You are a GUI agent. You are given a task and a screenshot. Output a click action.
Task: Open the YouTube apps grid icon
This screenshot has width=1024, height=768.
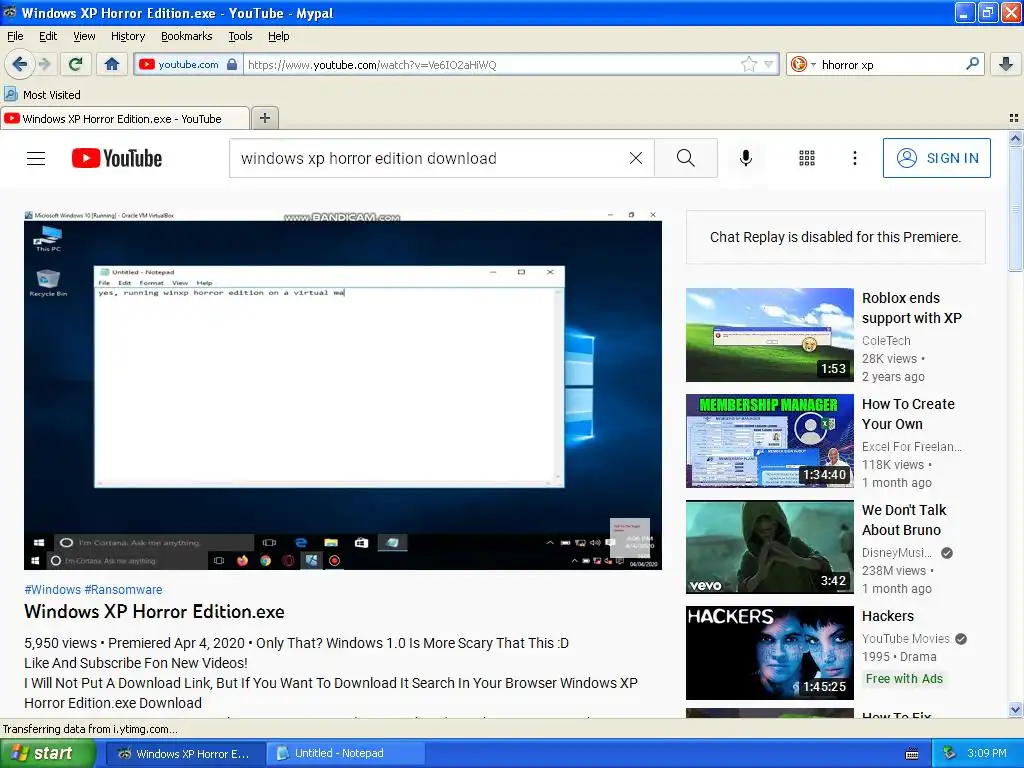(807, 158)
